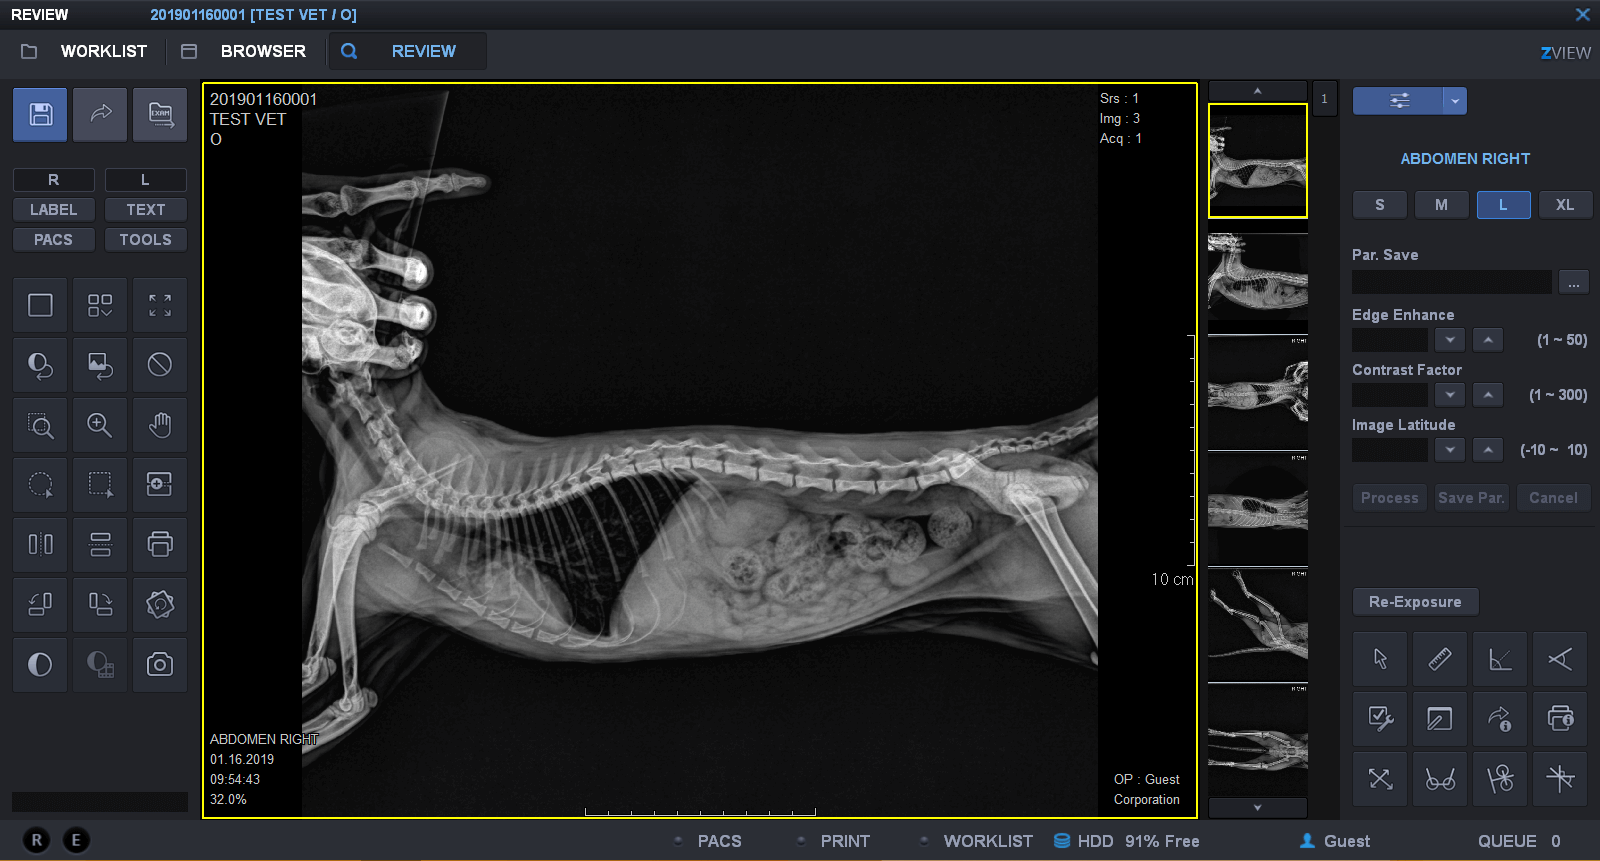Expand the image settings dropdown arrow
The height and width of the screenshot is (861, 1600).
1455,101
